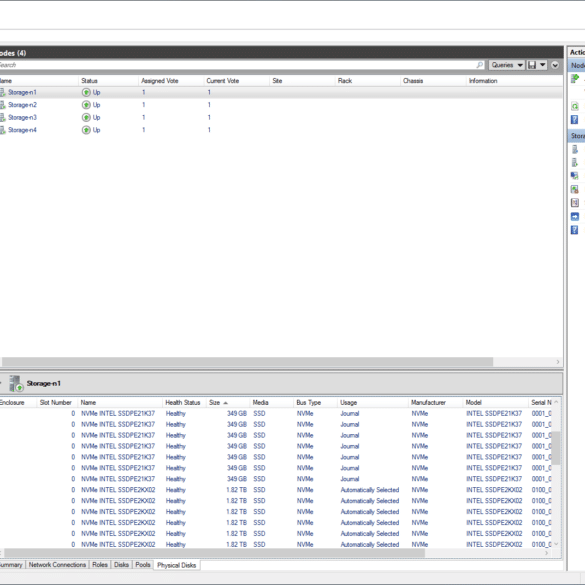585x585 pixels.
Task: Open Help icon under Nodes actions section
Action: 575,120
